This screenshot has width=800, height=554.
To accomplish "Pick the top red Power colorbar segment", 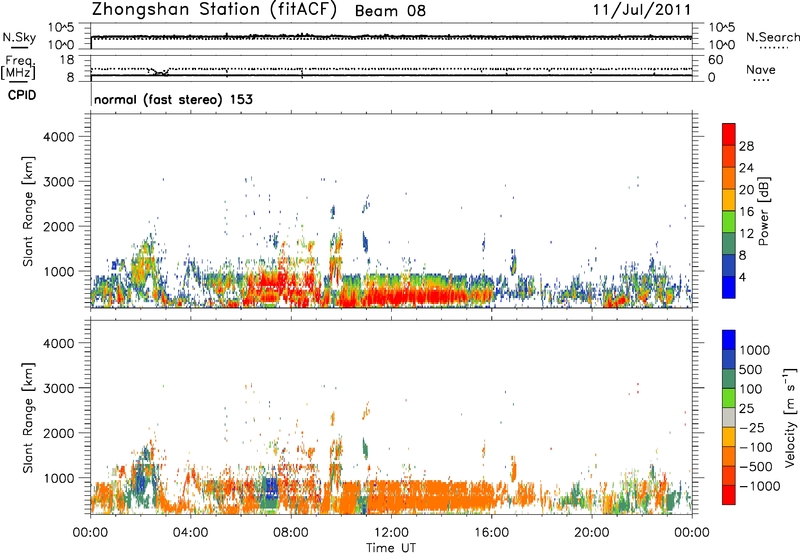I will tap(729, 135).
